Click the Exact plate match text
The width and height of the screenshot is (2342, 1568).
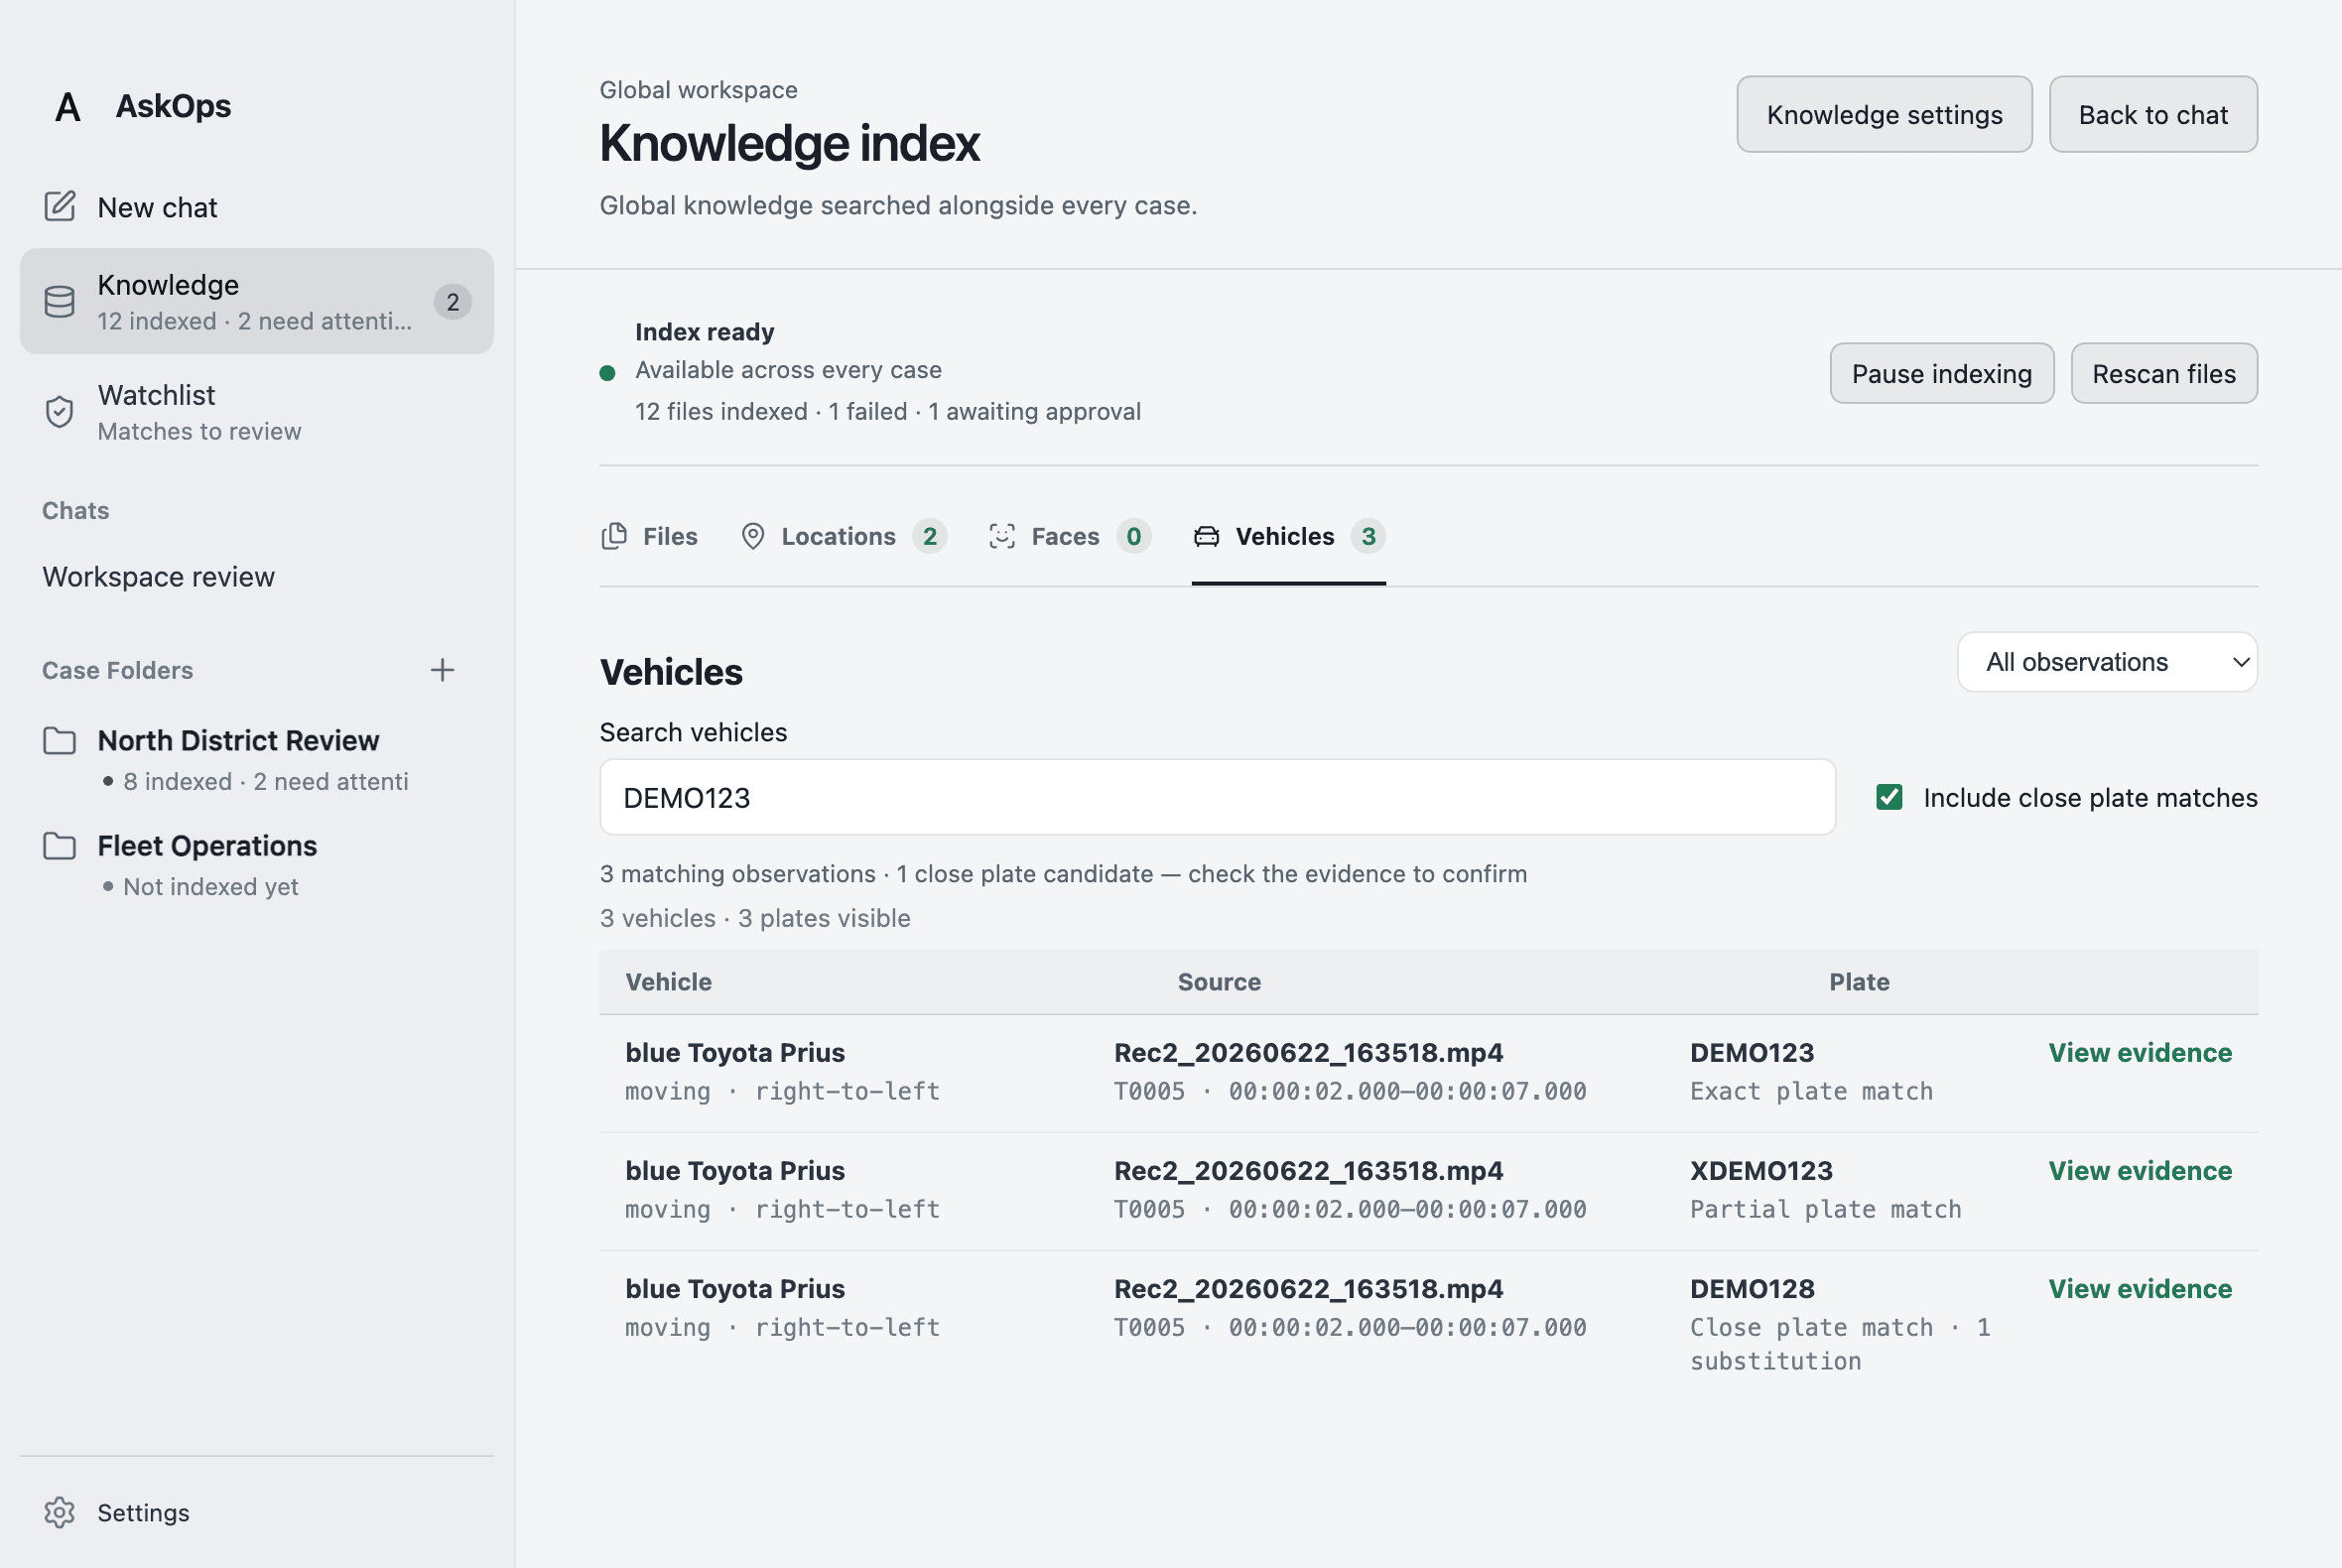click(x=1811, y=1091)
